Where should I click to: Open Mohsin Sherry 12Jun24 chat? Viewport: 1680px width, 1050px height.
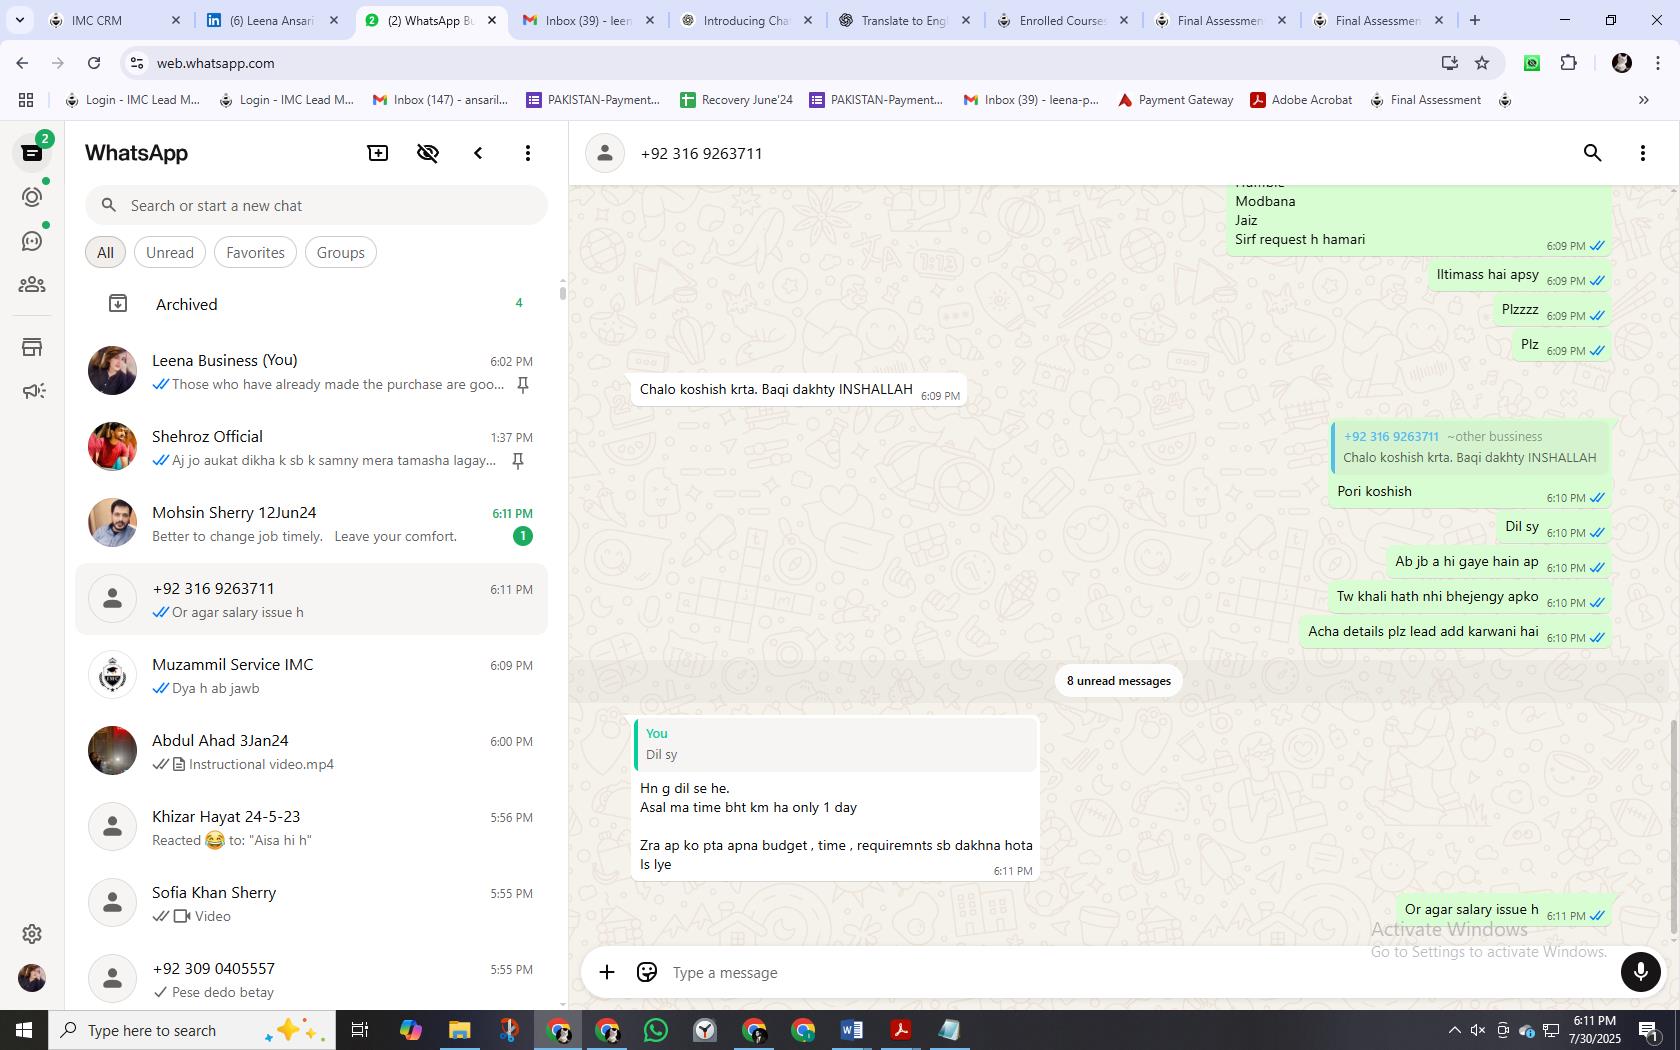pos(312,523)
